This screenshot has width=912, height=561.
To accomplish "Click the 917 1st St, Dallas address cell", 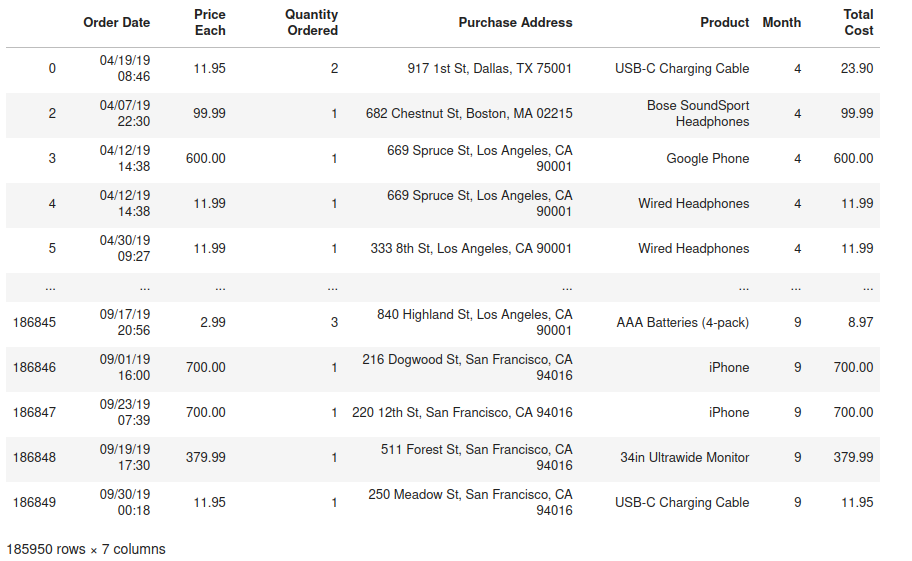I will pyautogui.click(x=490, y=69).
